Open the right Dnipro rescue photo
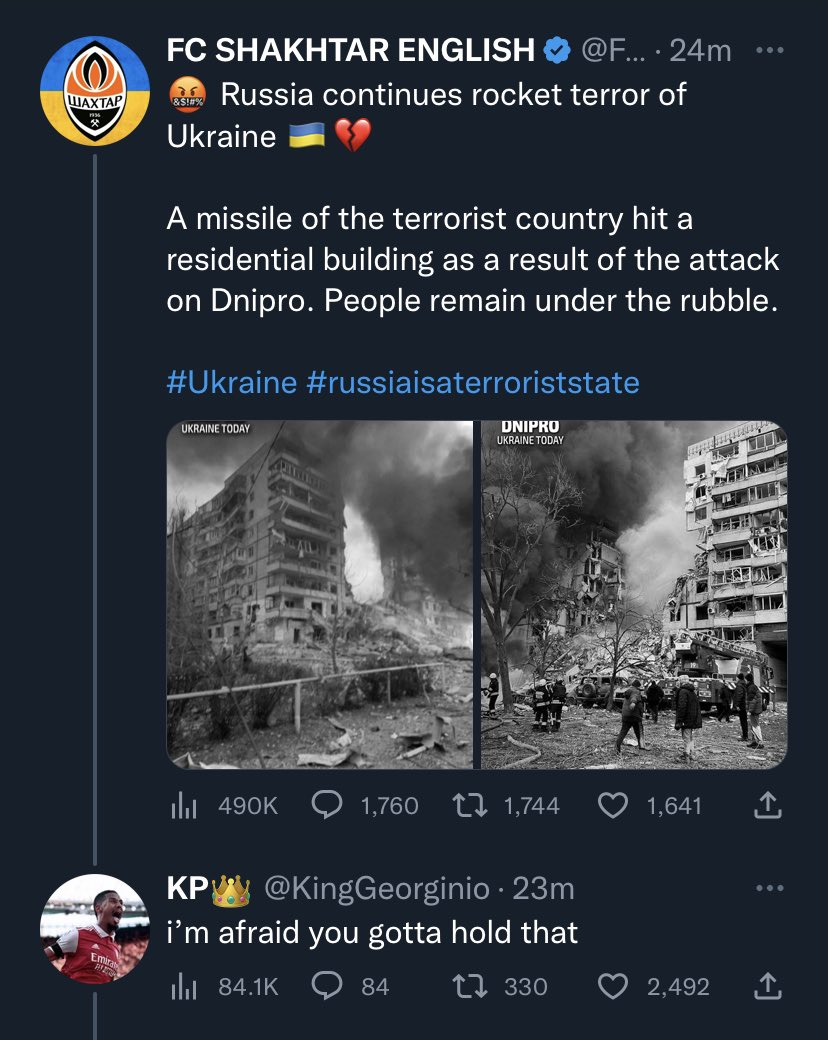Image resolution: width=828 pixels, height=1040 pixels. tap(634, 594)
